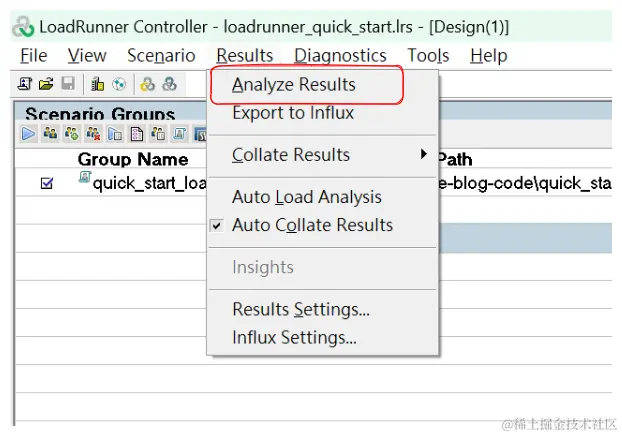
Task: Click the grey rings toolbar icon
Action: tap(169, 84)
